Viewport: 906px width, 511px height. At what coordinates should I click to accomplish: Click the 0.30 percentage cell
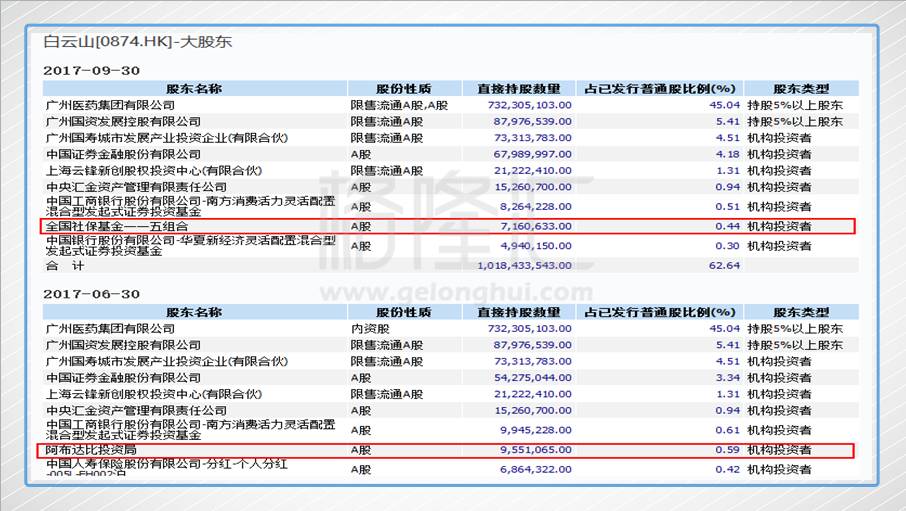pyautogui.click(x=727, y=246)
